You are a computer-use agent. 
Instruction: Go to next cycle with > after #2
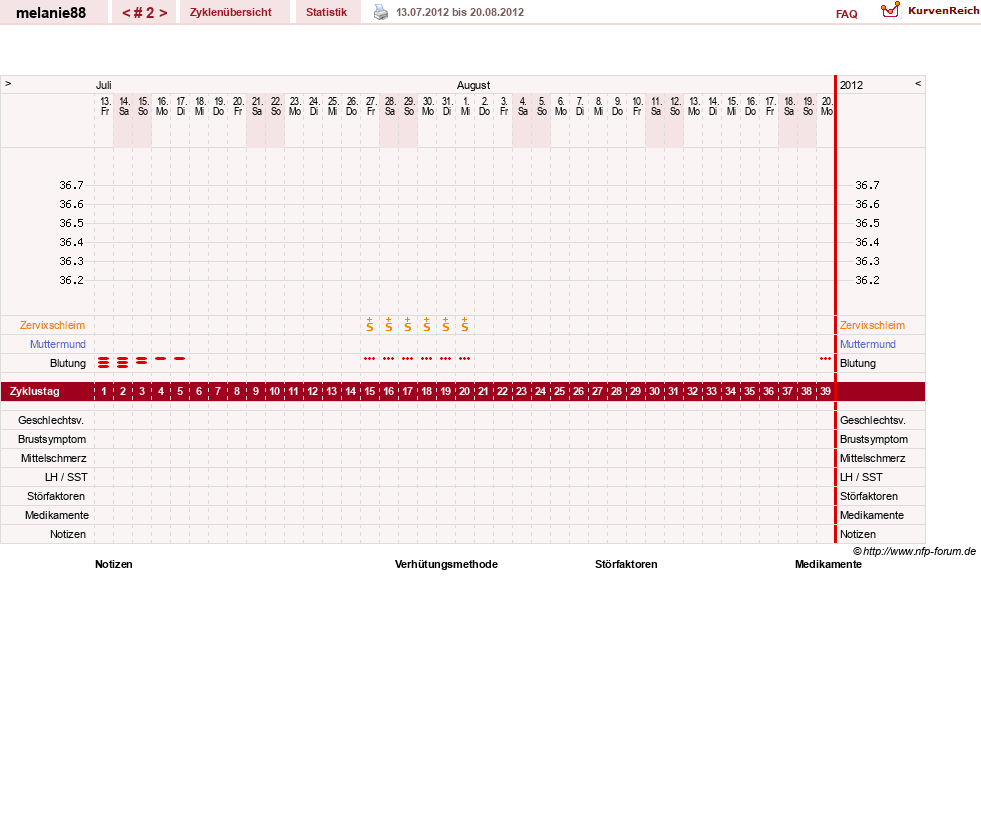[x=163, y=13]
